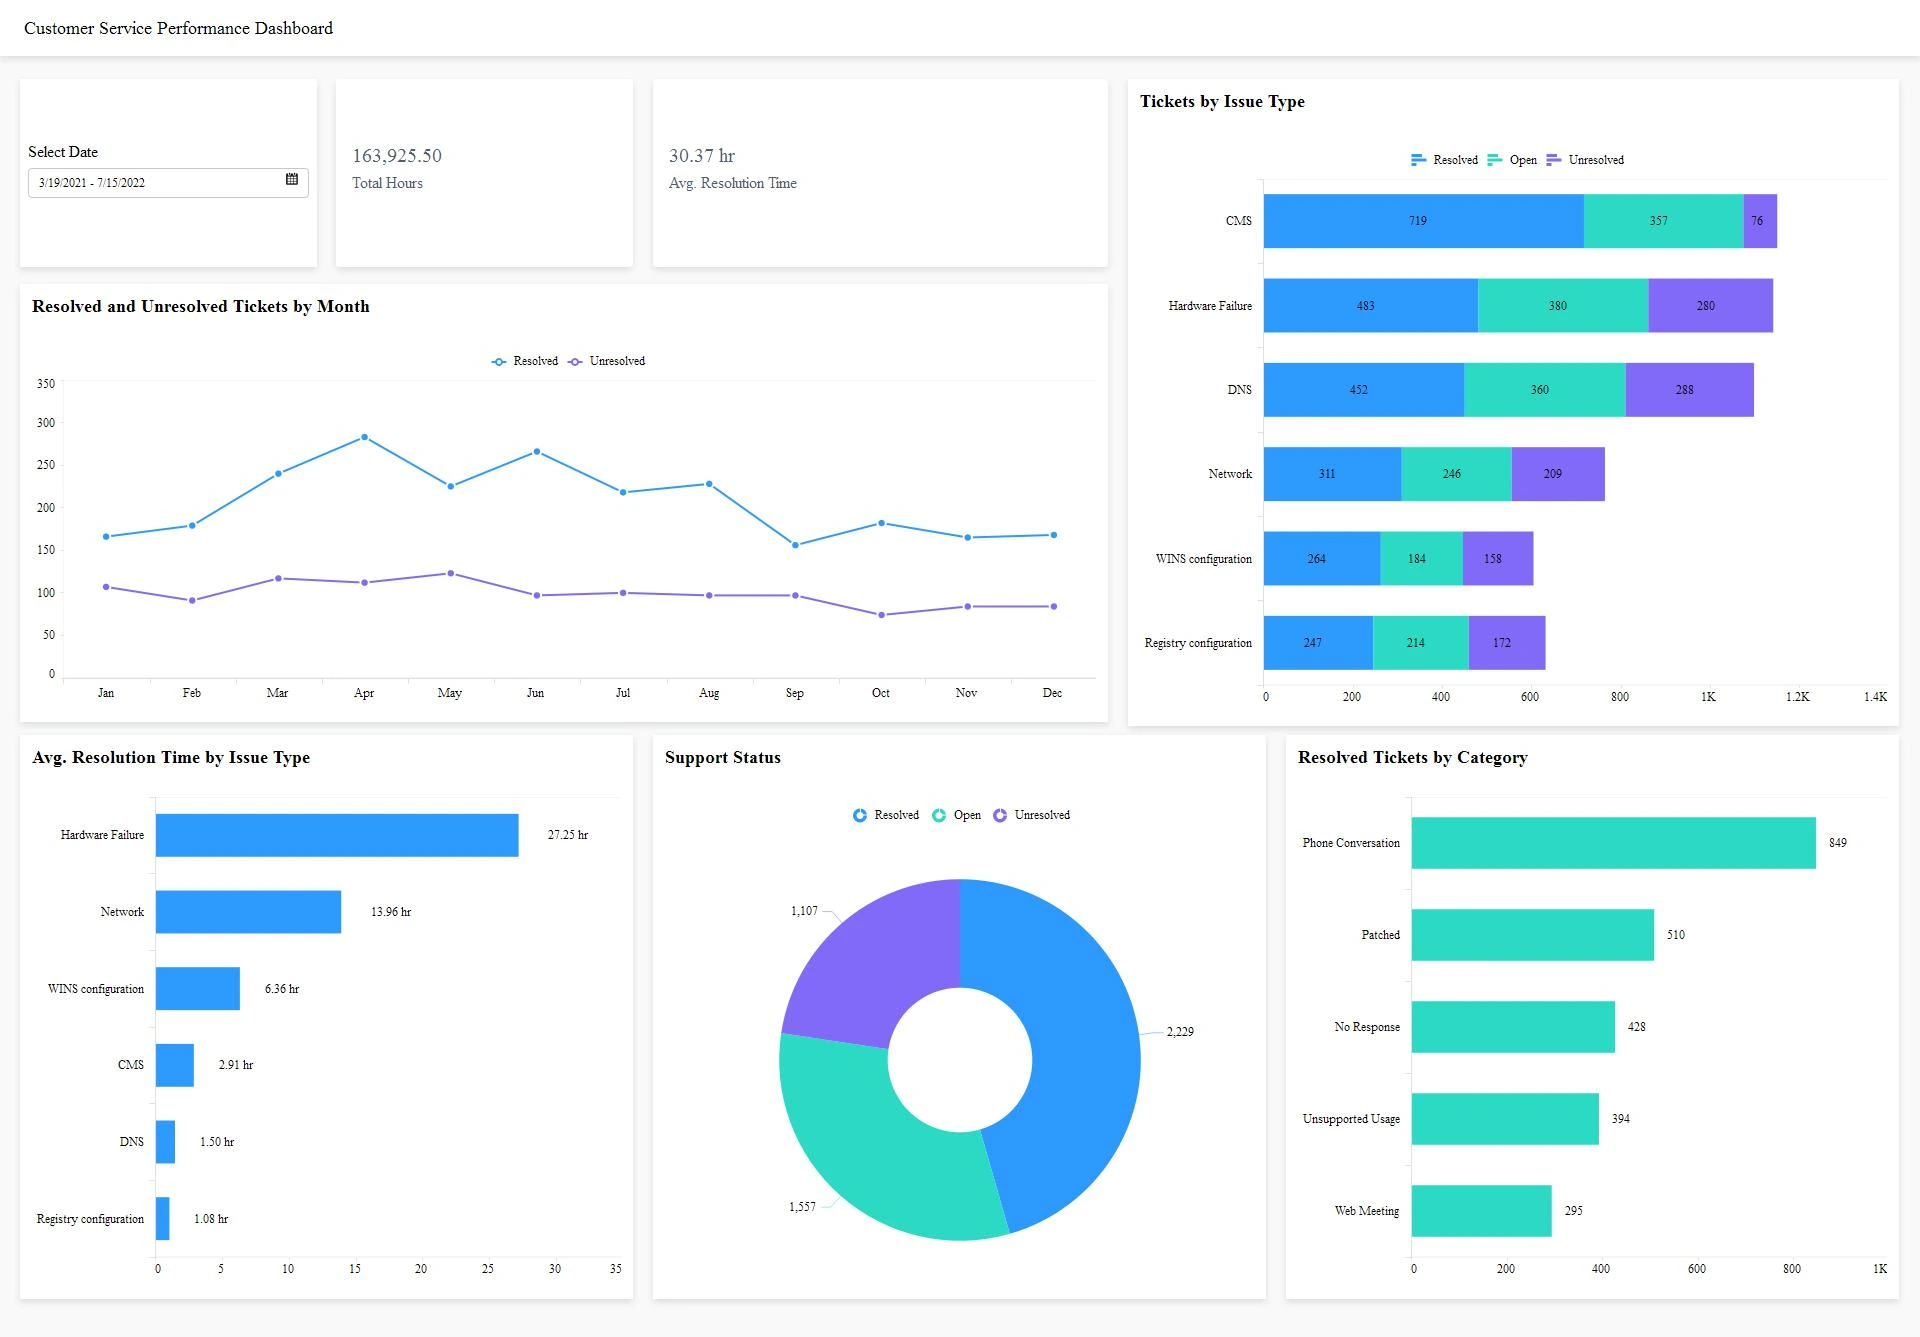Select the Web Meeting bar showing 295
This screenshot has height=1337, width=1920.
tap(1482, 1211)
